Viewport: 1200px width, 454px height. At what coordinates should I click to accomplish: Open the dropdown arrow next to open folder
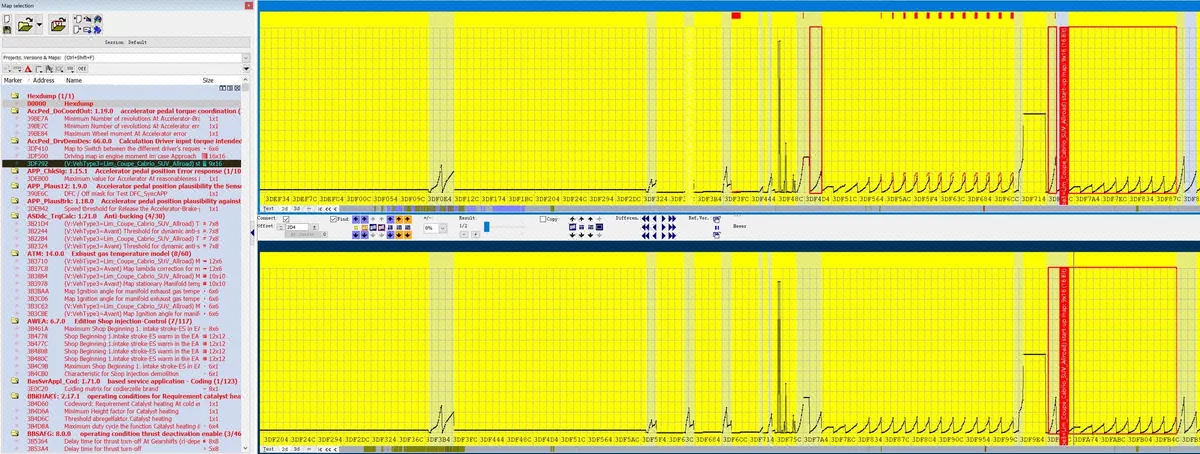pos(39,24)
